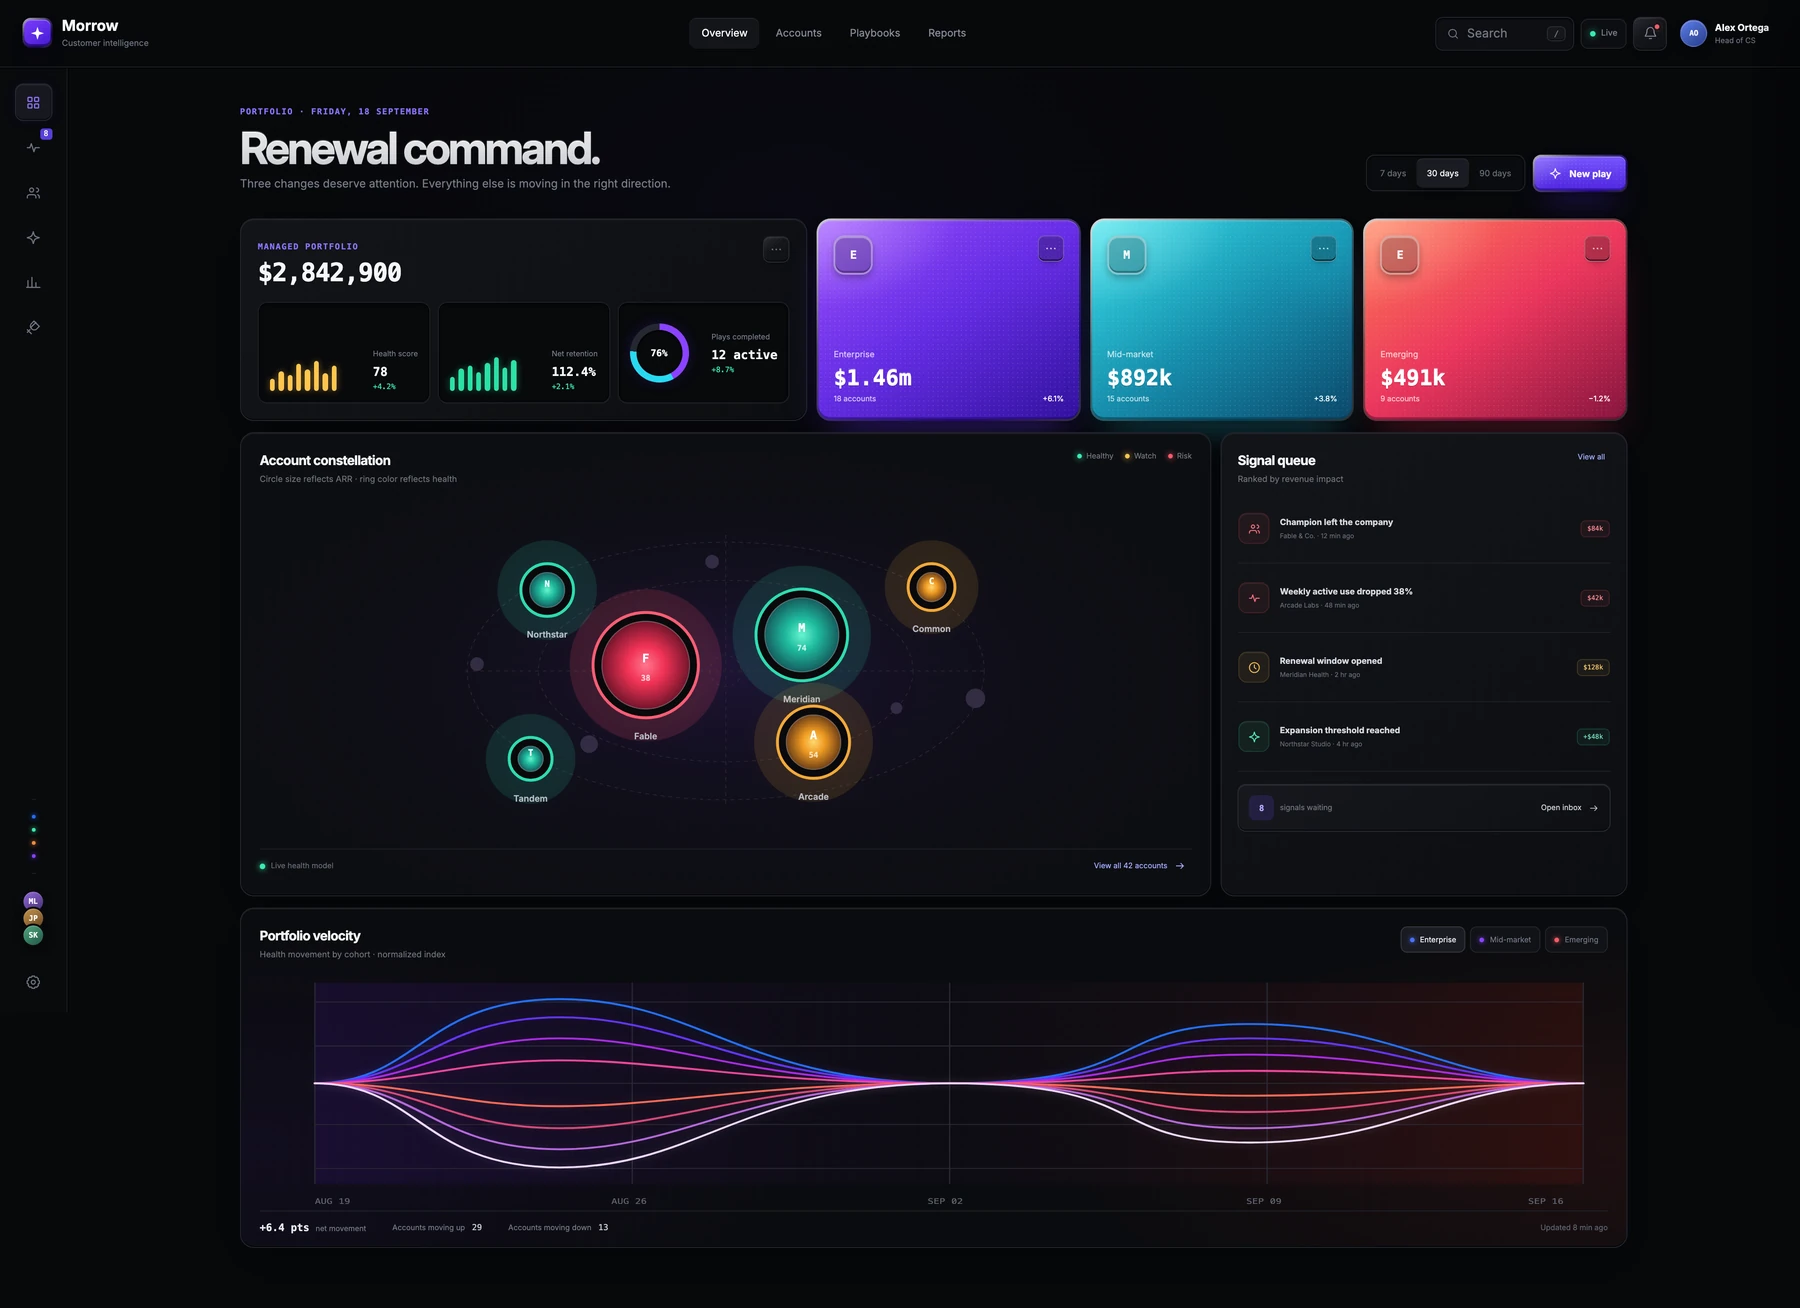Image resolution: width=1800 pixels, height=1308 pixels.
Task: Click the Fable account circle
Action: point(645,665)
